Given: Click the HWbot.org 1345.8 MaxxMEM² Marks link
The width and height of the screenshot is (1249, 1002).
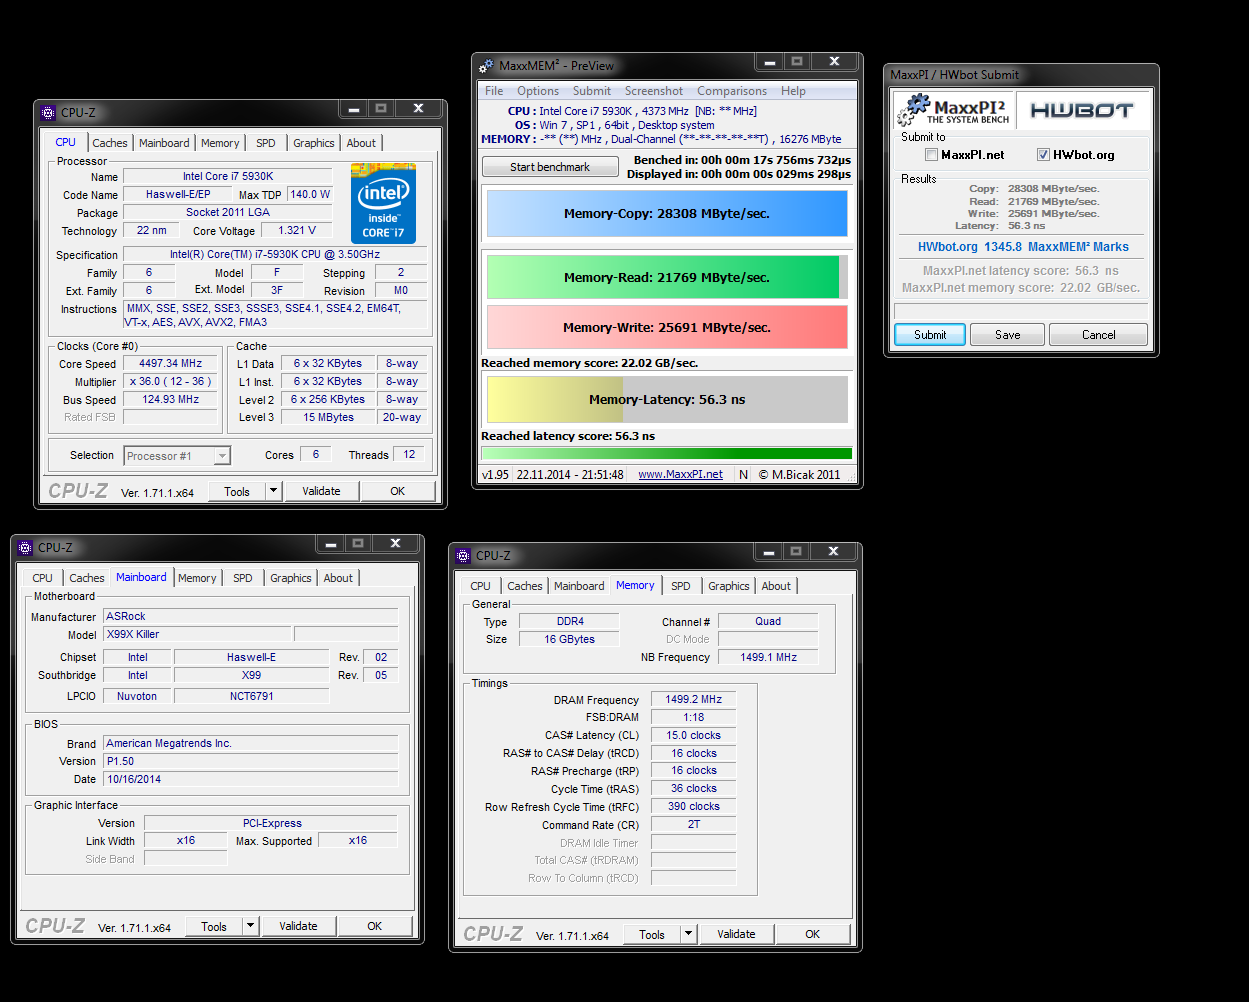Looking at the screenshot, I should click(x=1023, y=247).
